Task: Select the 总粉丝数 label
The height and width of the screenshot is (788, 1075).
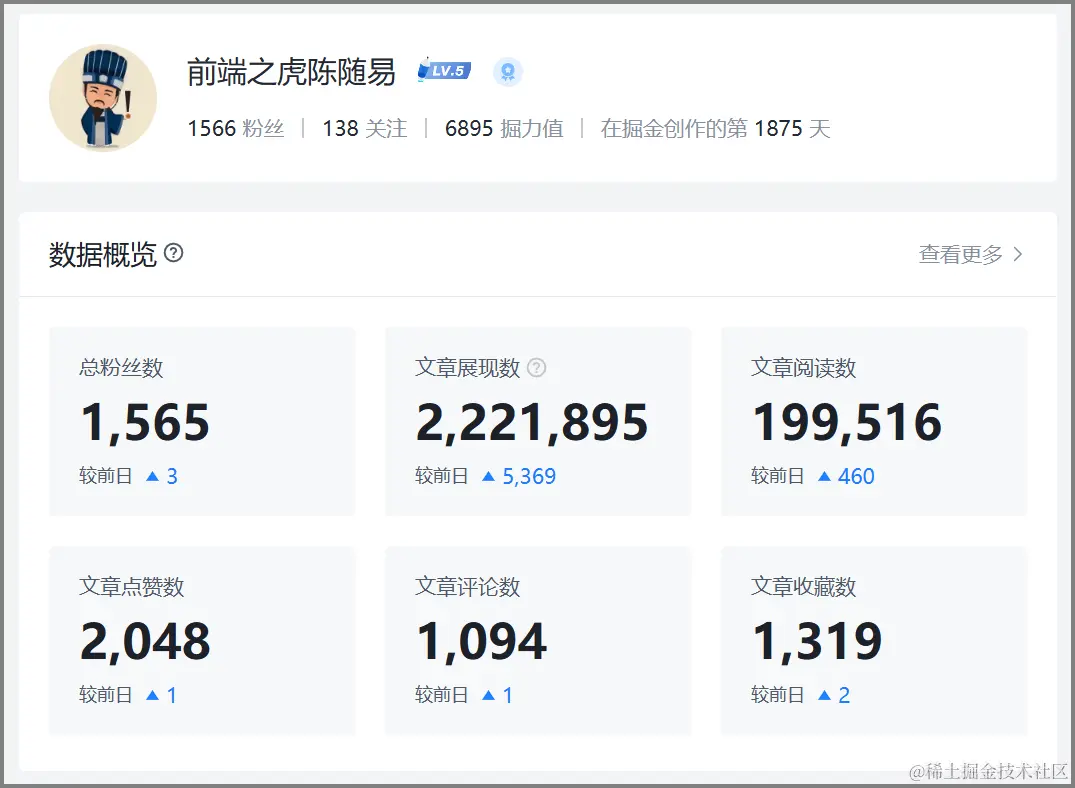Action: [121, 368]
